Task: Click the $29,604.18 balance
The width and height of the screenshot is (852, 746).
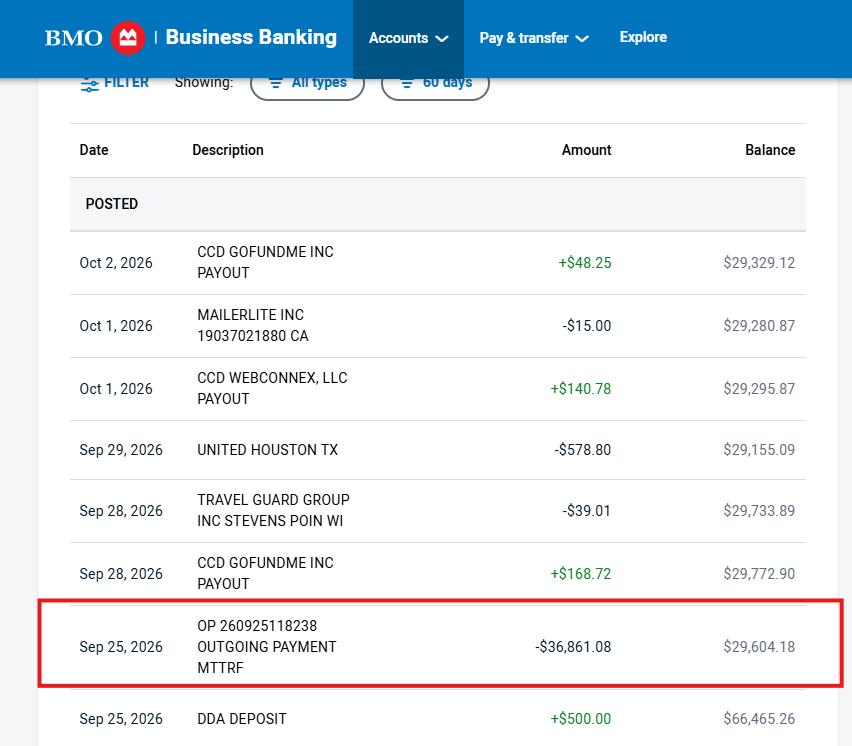Action: click(759, 647)
